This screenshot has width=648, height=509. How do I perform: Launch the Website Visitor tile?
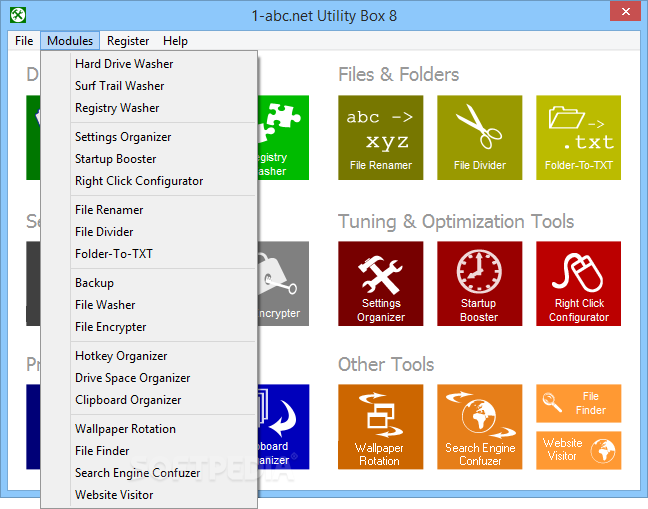pyautogui.click(x=578, y=450)
